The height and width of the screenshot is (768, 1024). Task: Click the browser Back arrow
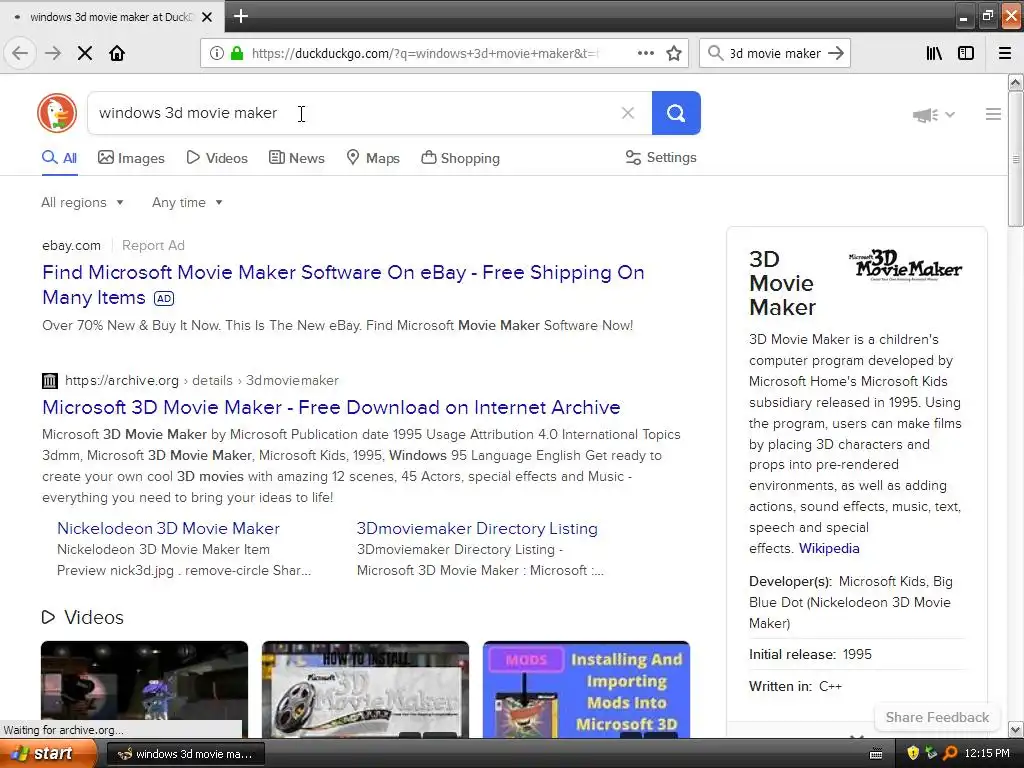coord(20,53)
